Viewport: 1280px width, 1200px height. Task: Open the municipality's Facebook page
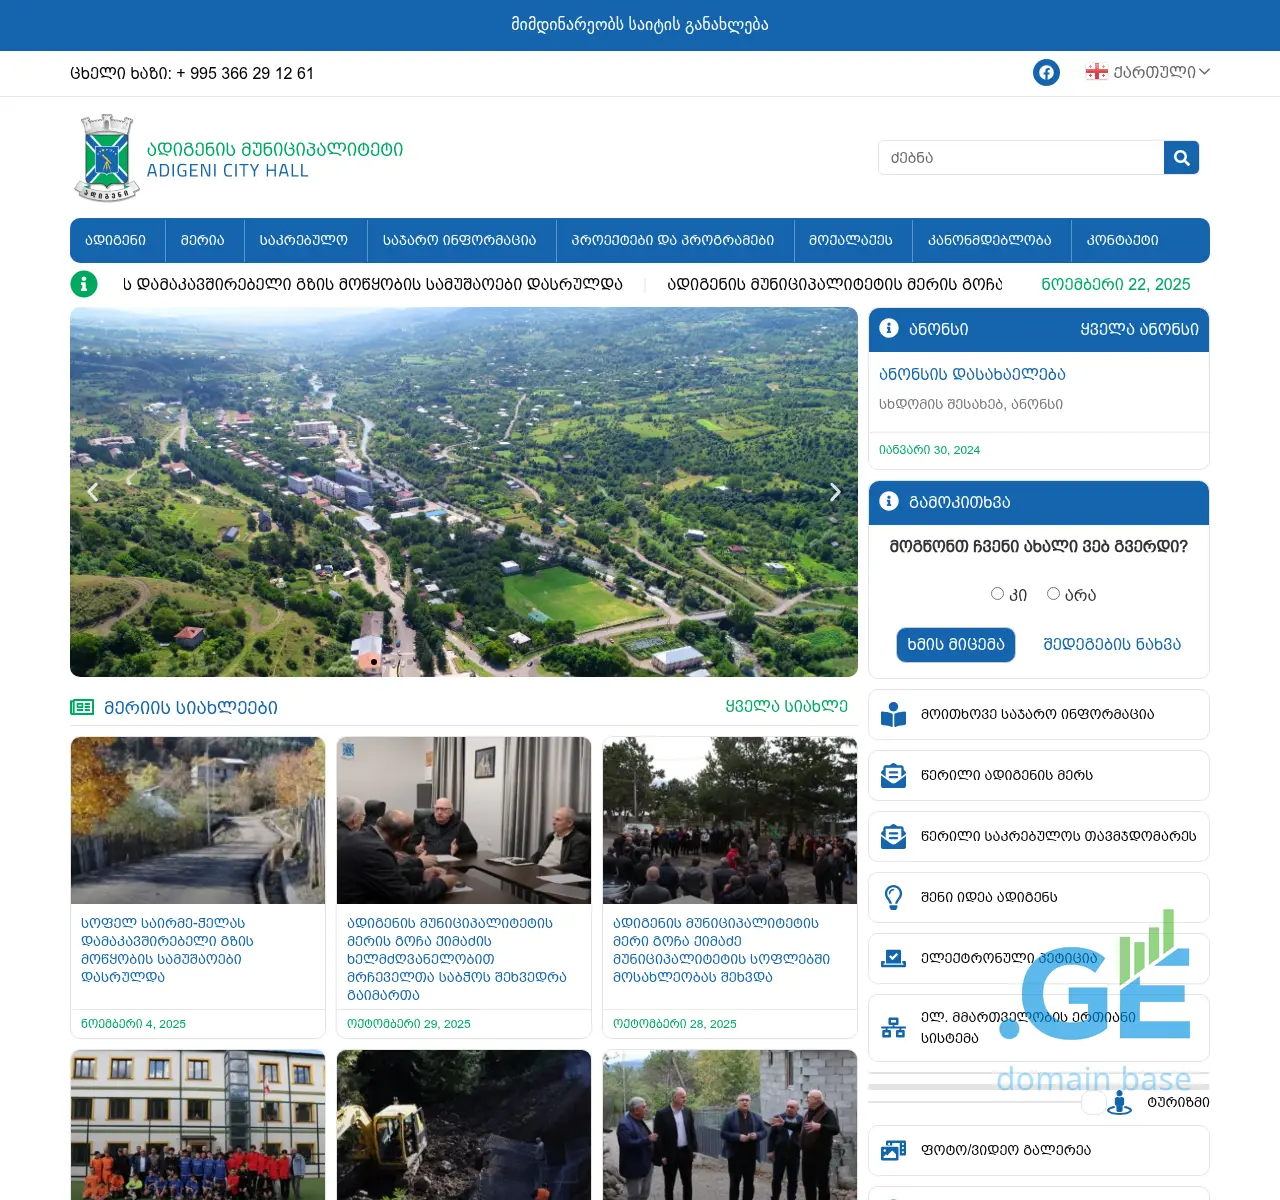click(1046, 72)
